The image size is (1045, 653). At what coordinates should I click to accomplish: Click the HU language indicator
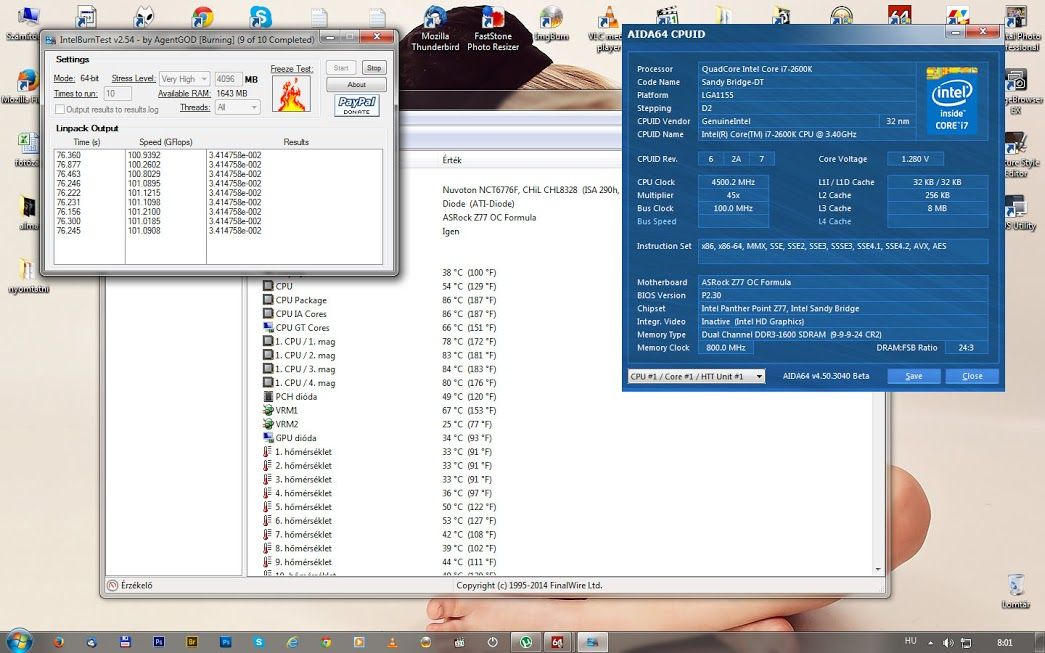(x=912, y=640)
